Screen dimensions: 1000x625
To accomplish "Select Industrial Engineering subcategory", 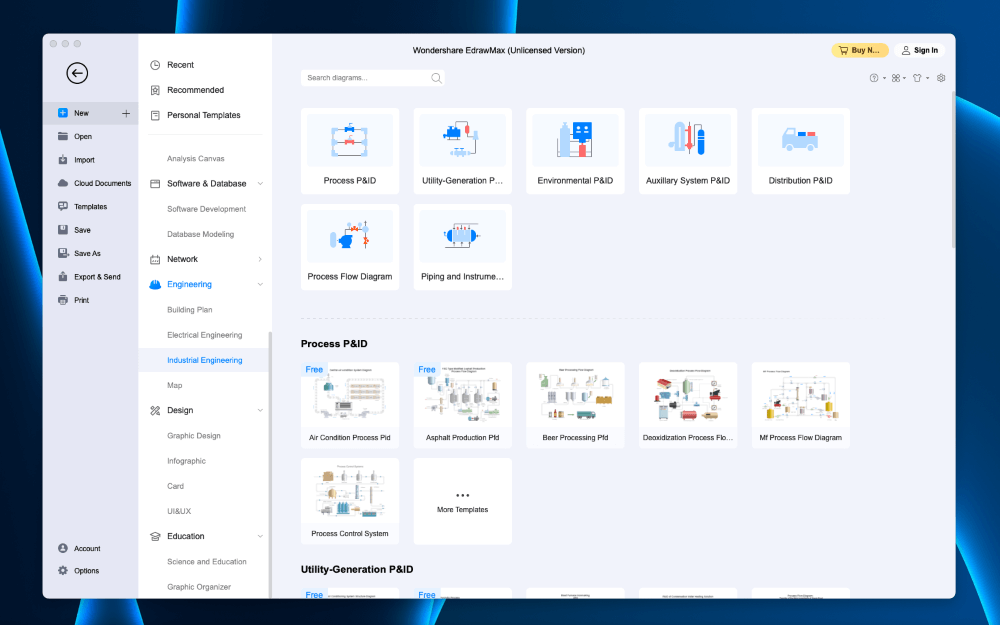I will click(x=204, y=360).
